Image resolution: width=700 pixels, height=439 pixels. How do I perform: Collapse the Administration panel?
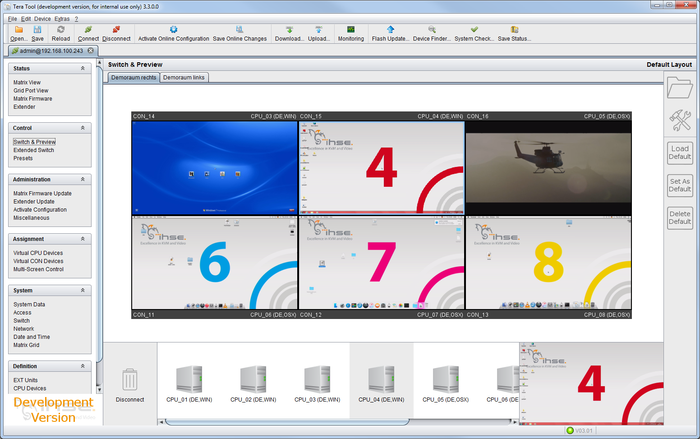83,179
